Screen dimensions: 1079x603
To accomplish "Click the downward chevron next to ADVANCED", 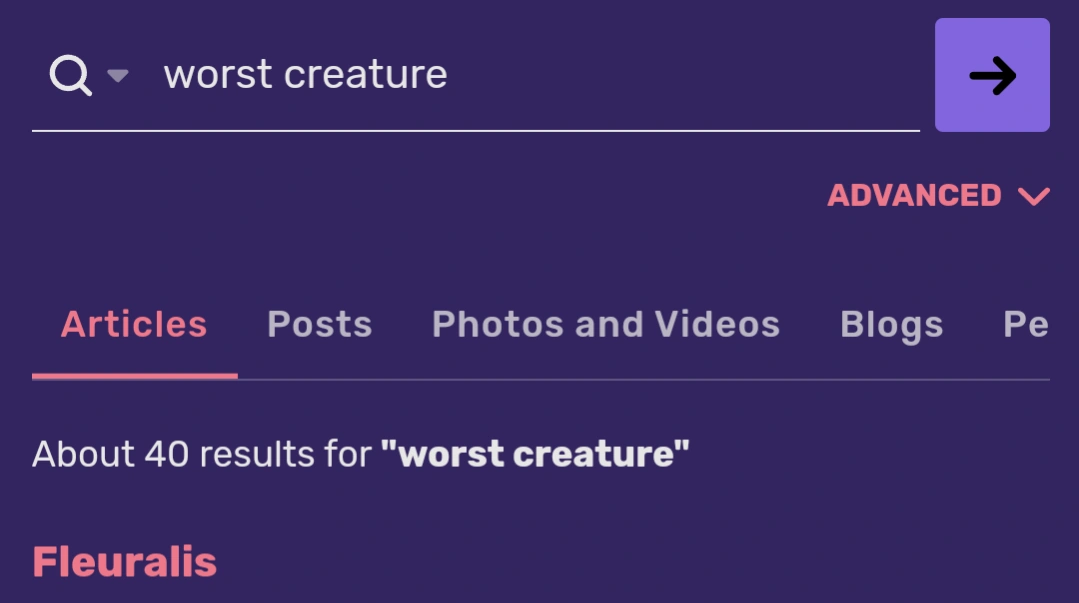I will [1032, 196].
